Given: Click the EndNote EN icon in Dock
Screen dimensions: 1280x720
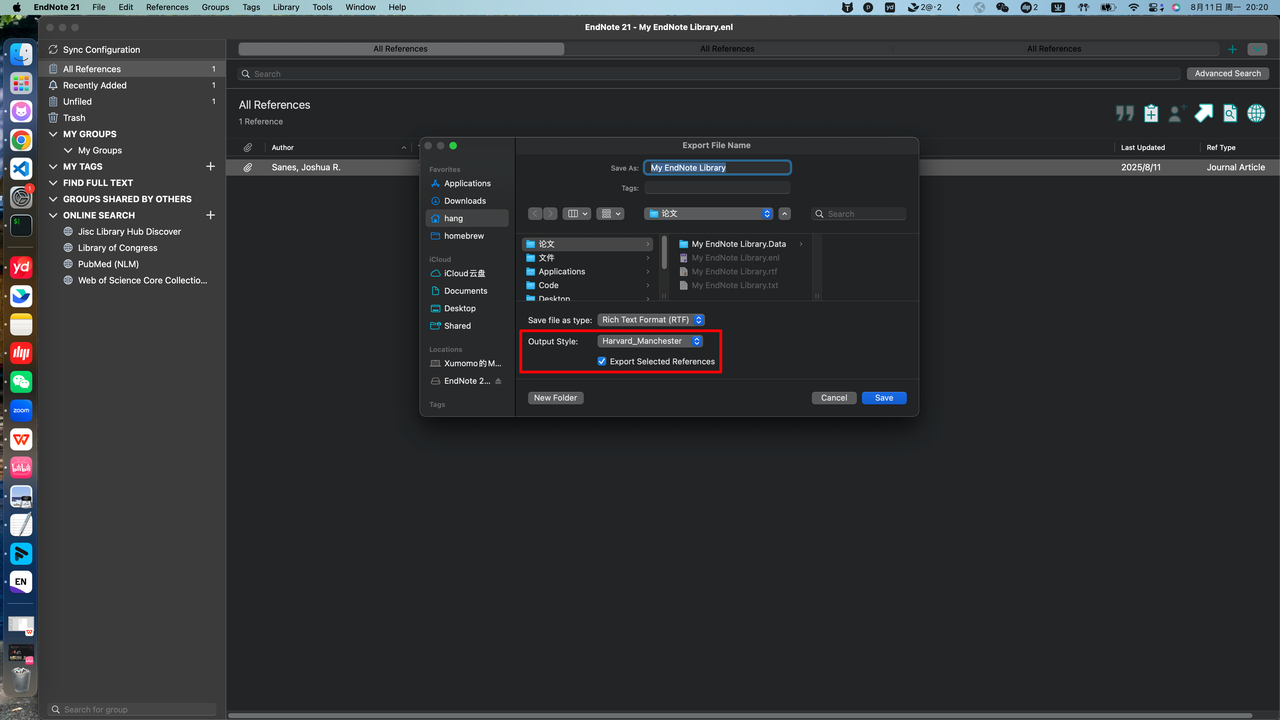Looking at the screenshot, I should pyautogui.click(x=21, y=581).
